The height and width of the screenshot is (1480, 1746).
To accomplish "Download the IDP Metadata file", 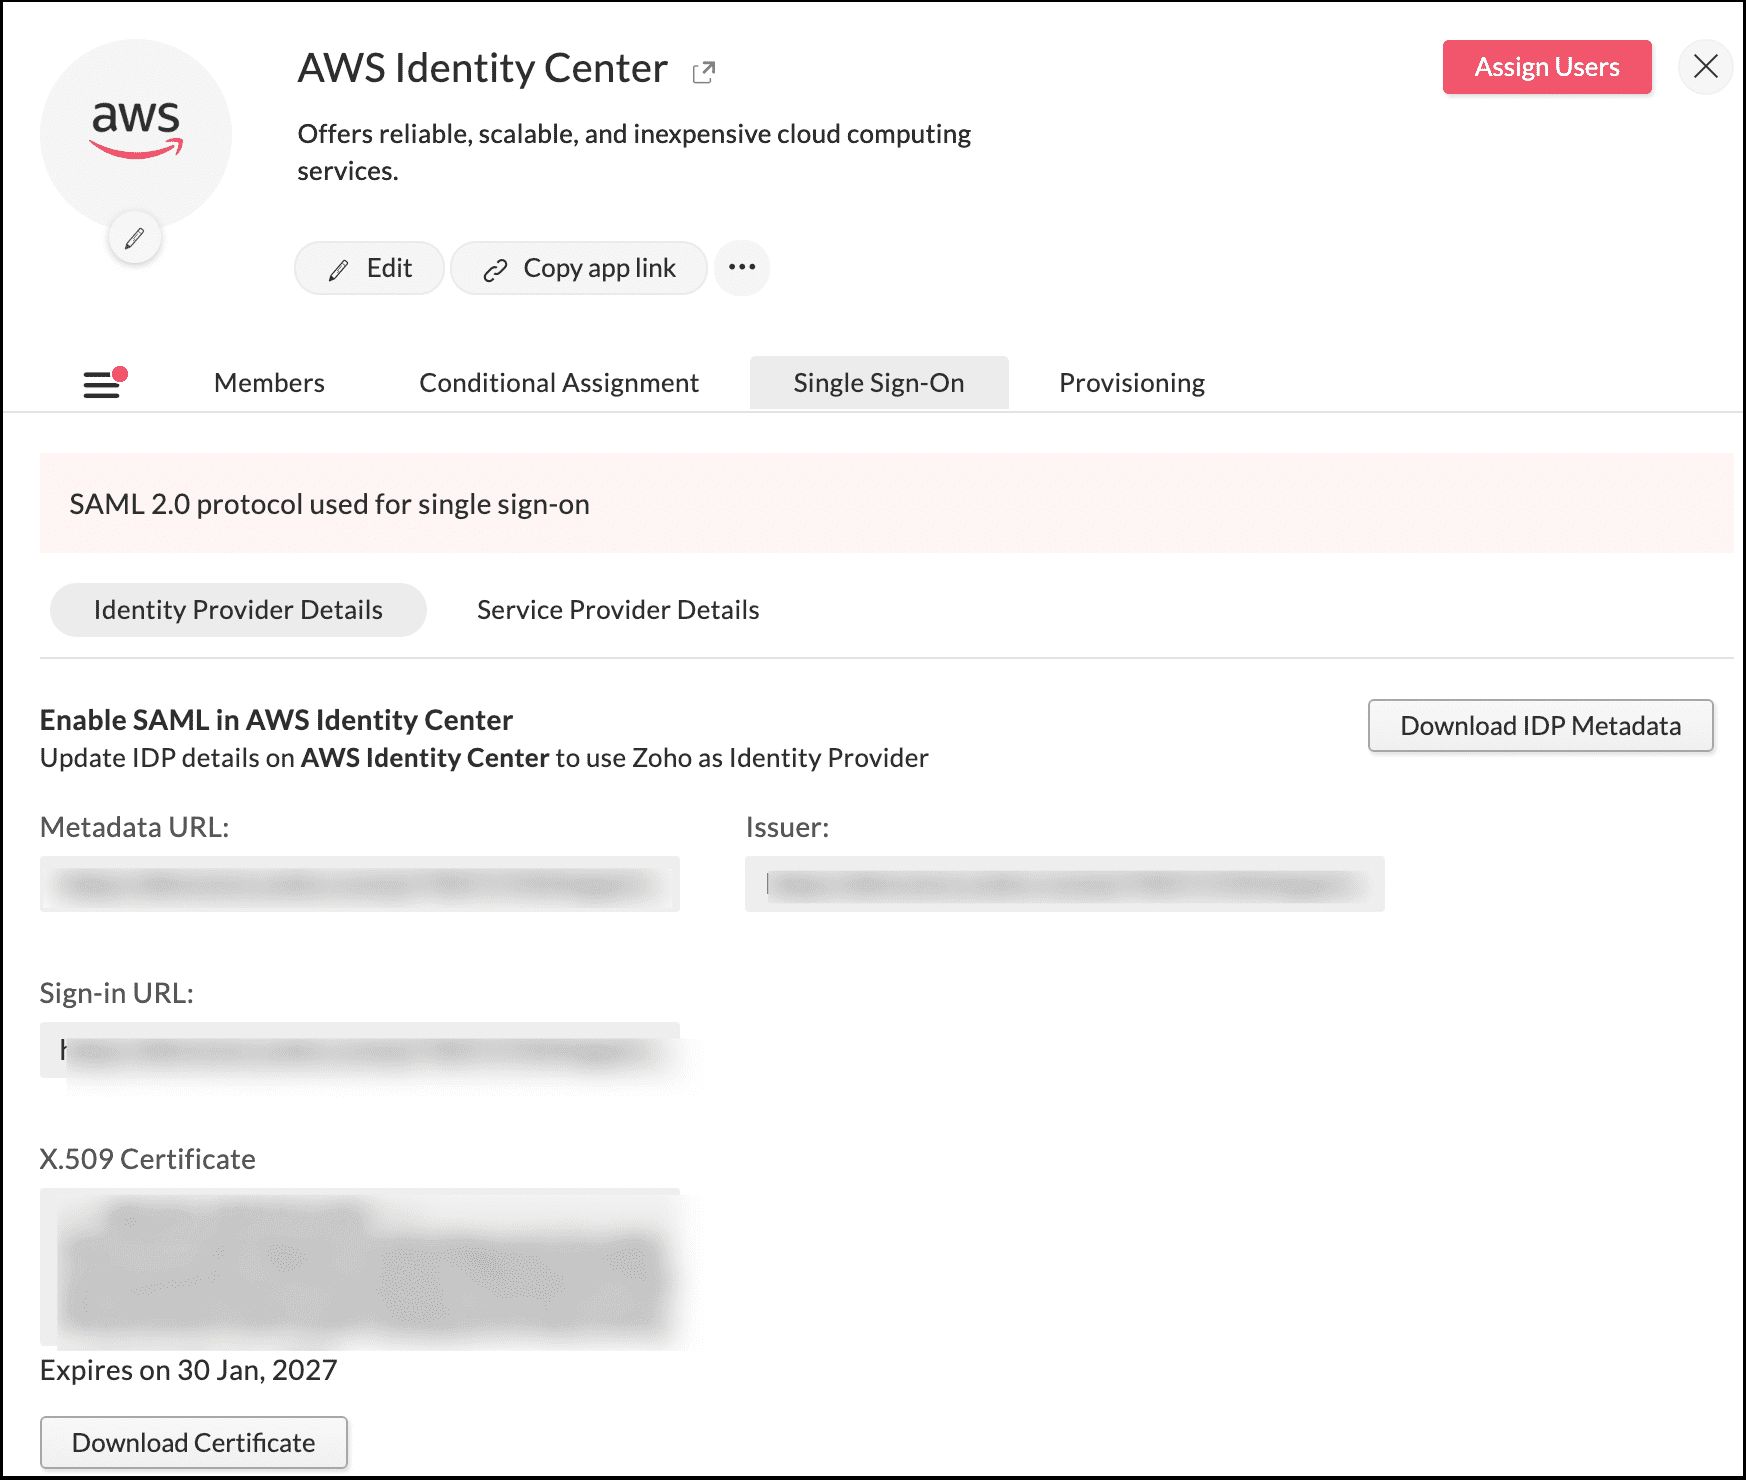I will click(x=1540, y=726).
